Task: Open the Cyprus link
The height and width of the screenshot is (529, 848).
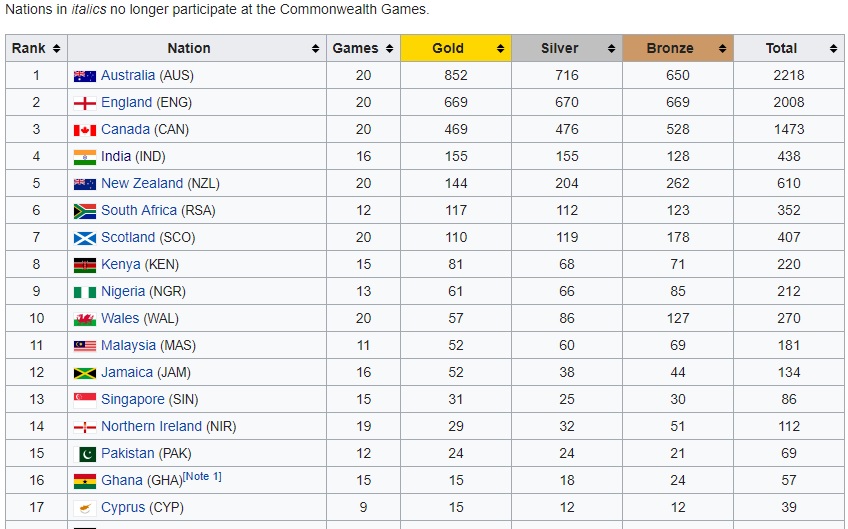Action: [123, 507]
